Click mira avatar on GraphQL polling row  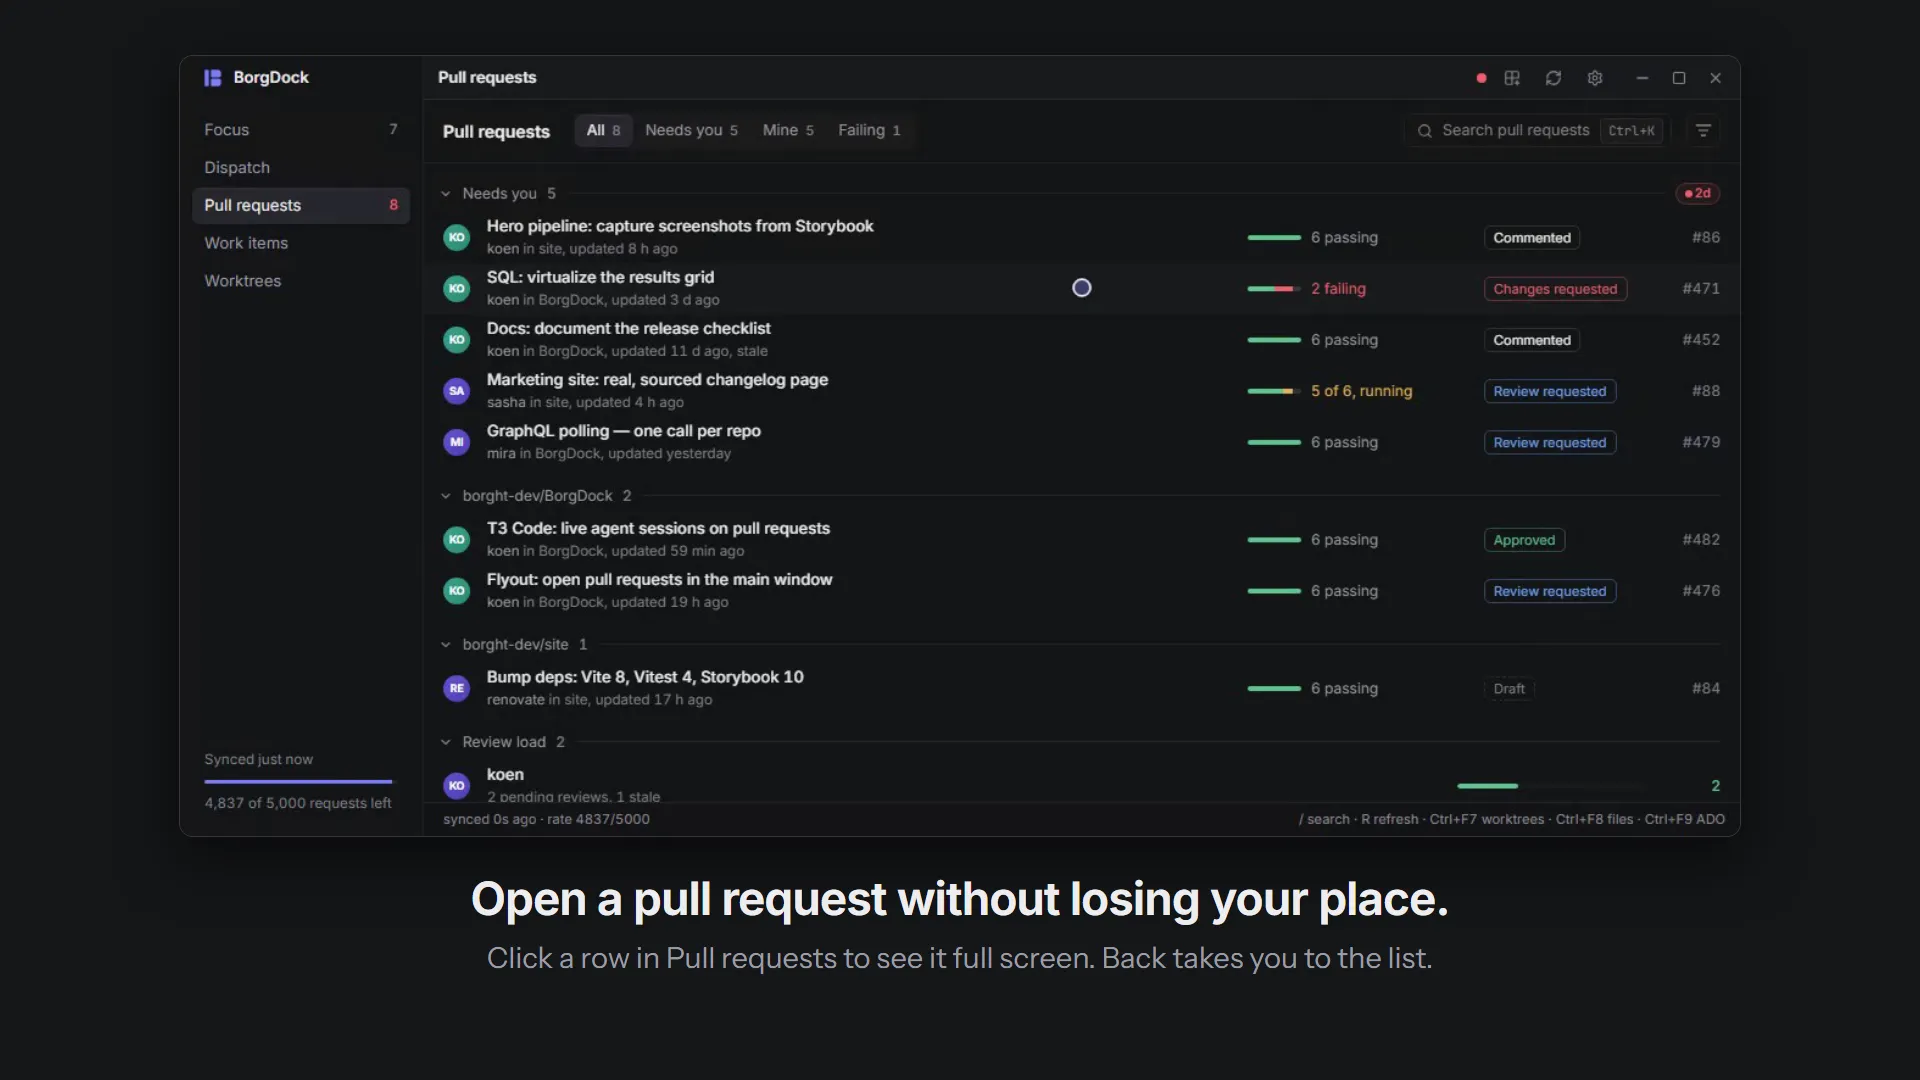coord(457,442)
